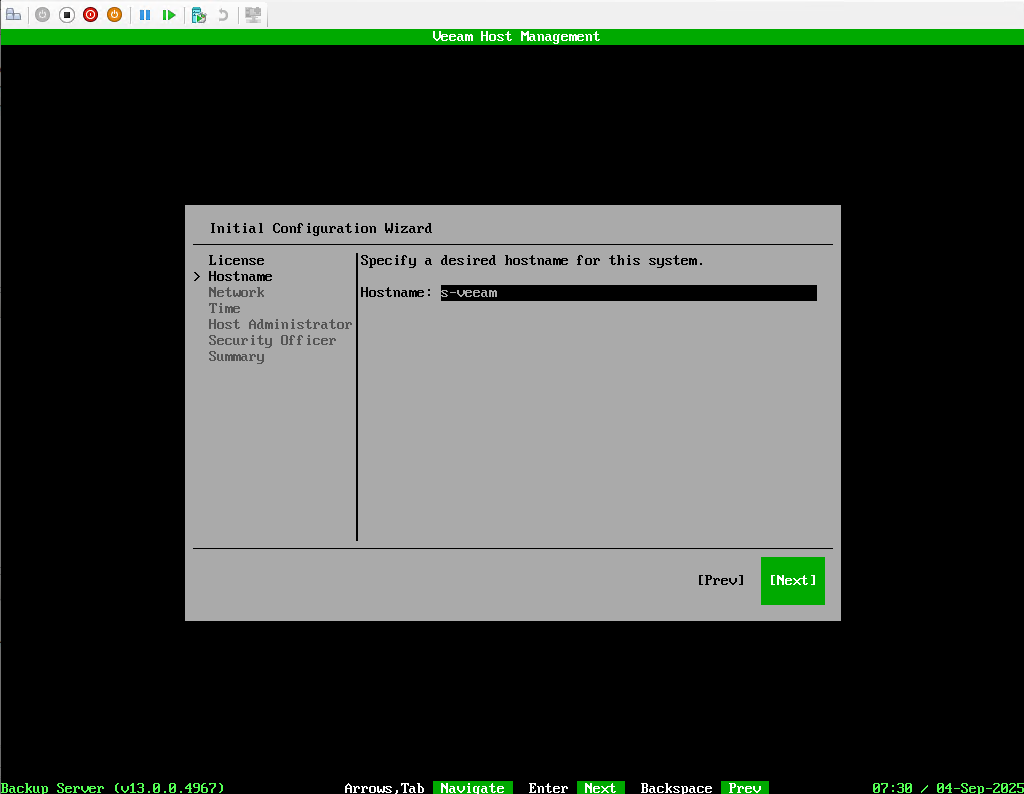Select the Network step in the wizard
The width and height of the screenshot is (1024, 794).
[236, 292]
